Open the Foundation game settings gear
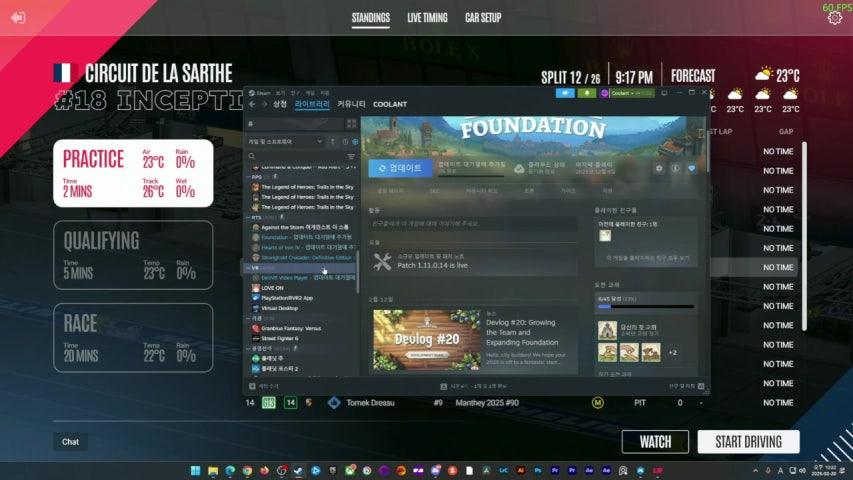The image size is (853, 480). click(x=659, y=169)
